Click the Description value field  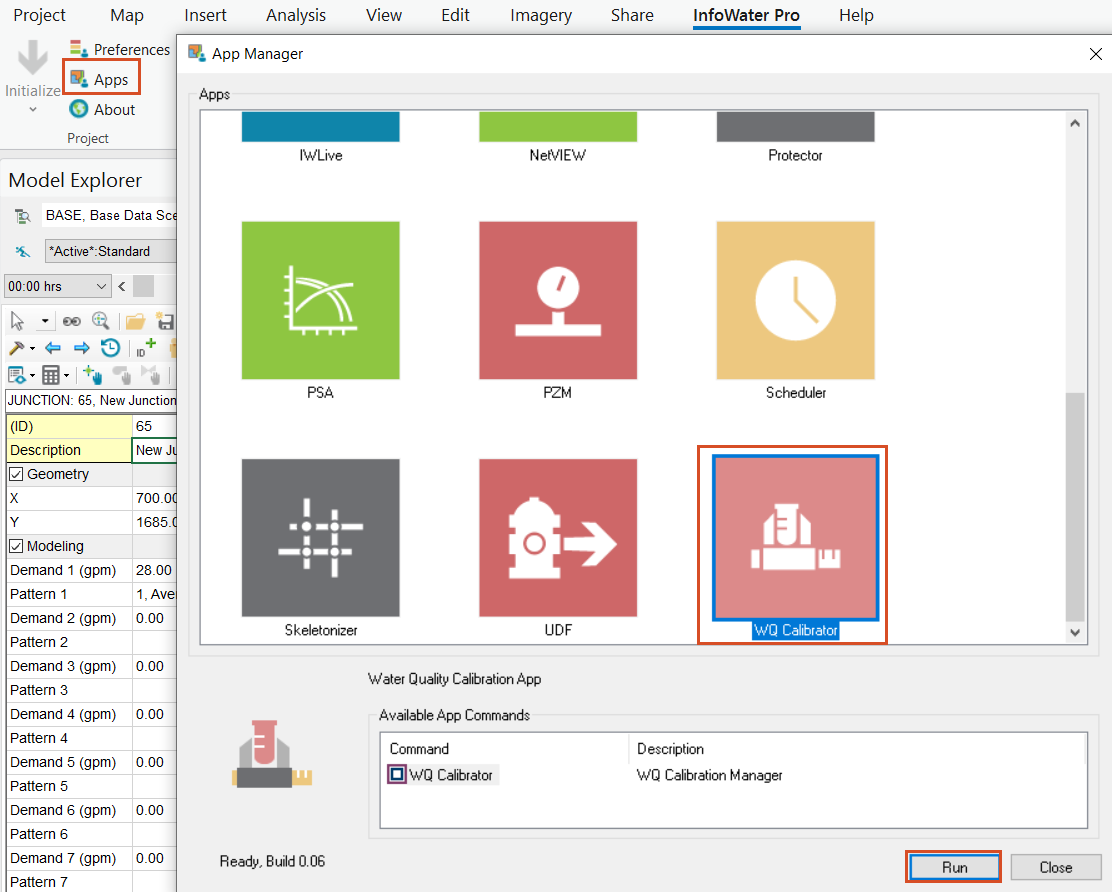pos(155,450)
